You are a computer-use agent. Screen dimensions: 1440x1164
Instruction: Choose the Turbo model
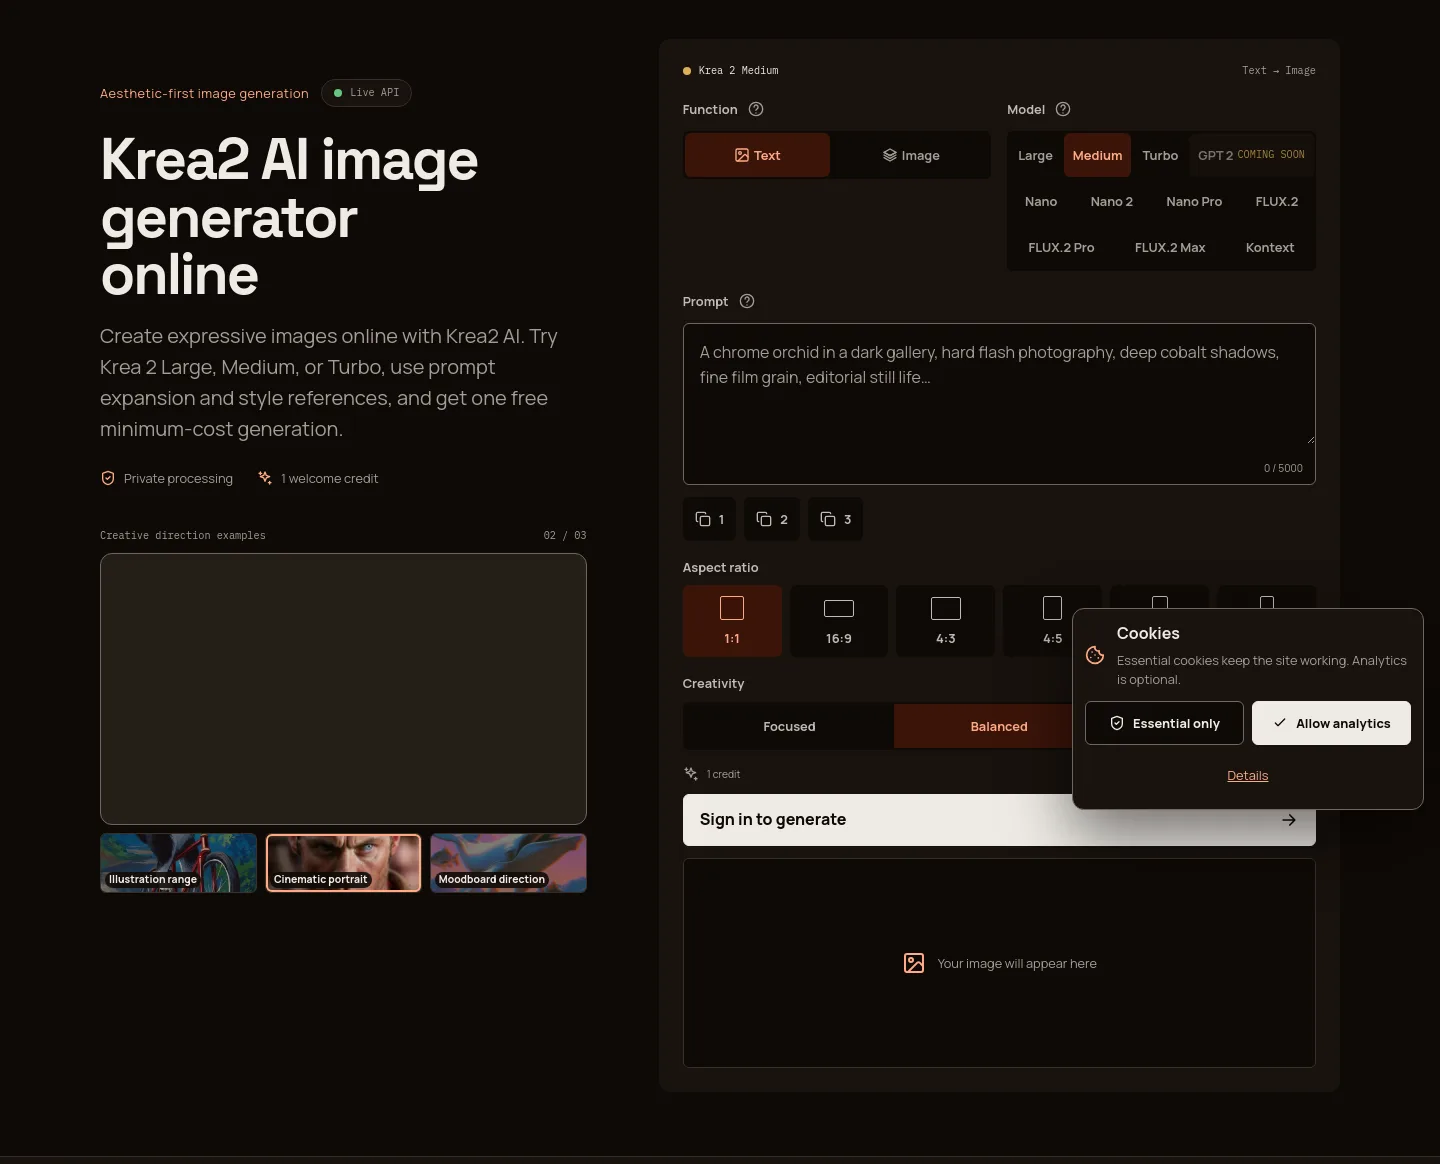click(1160, 155)
